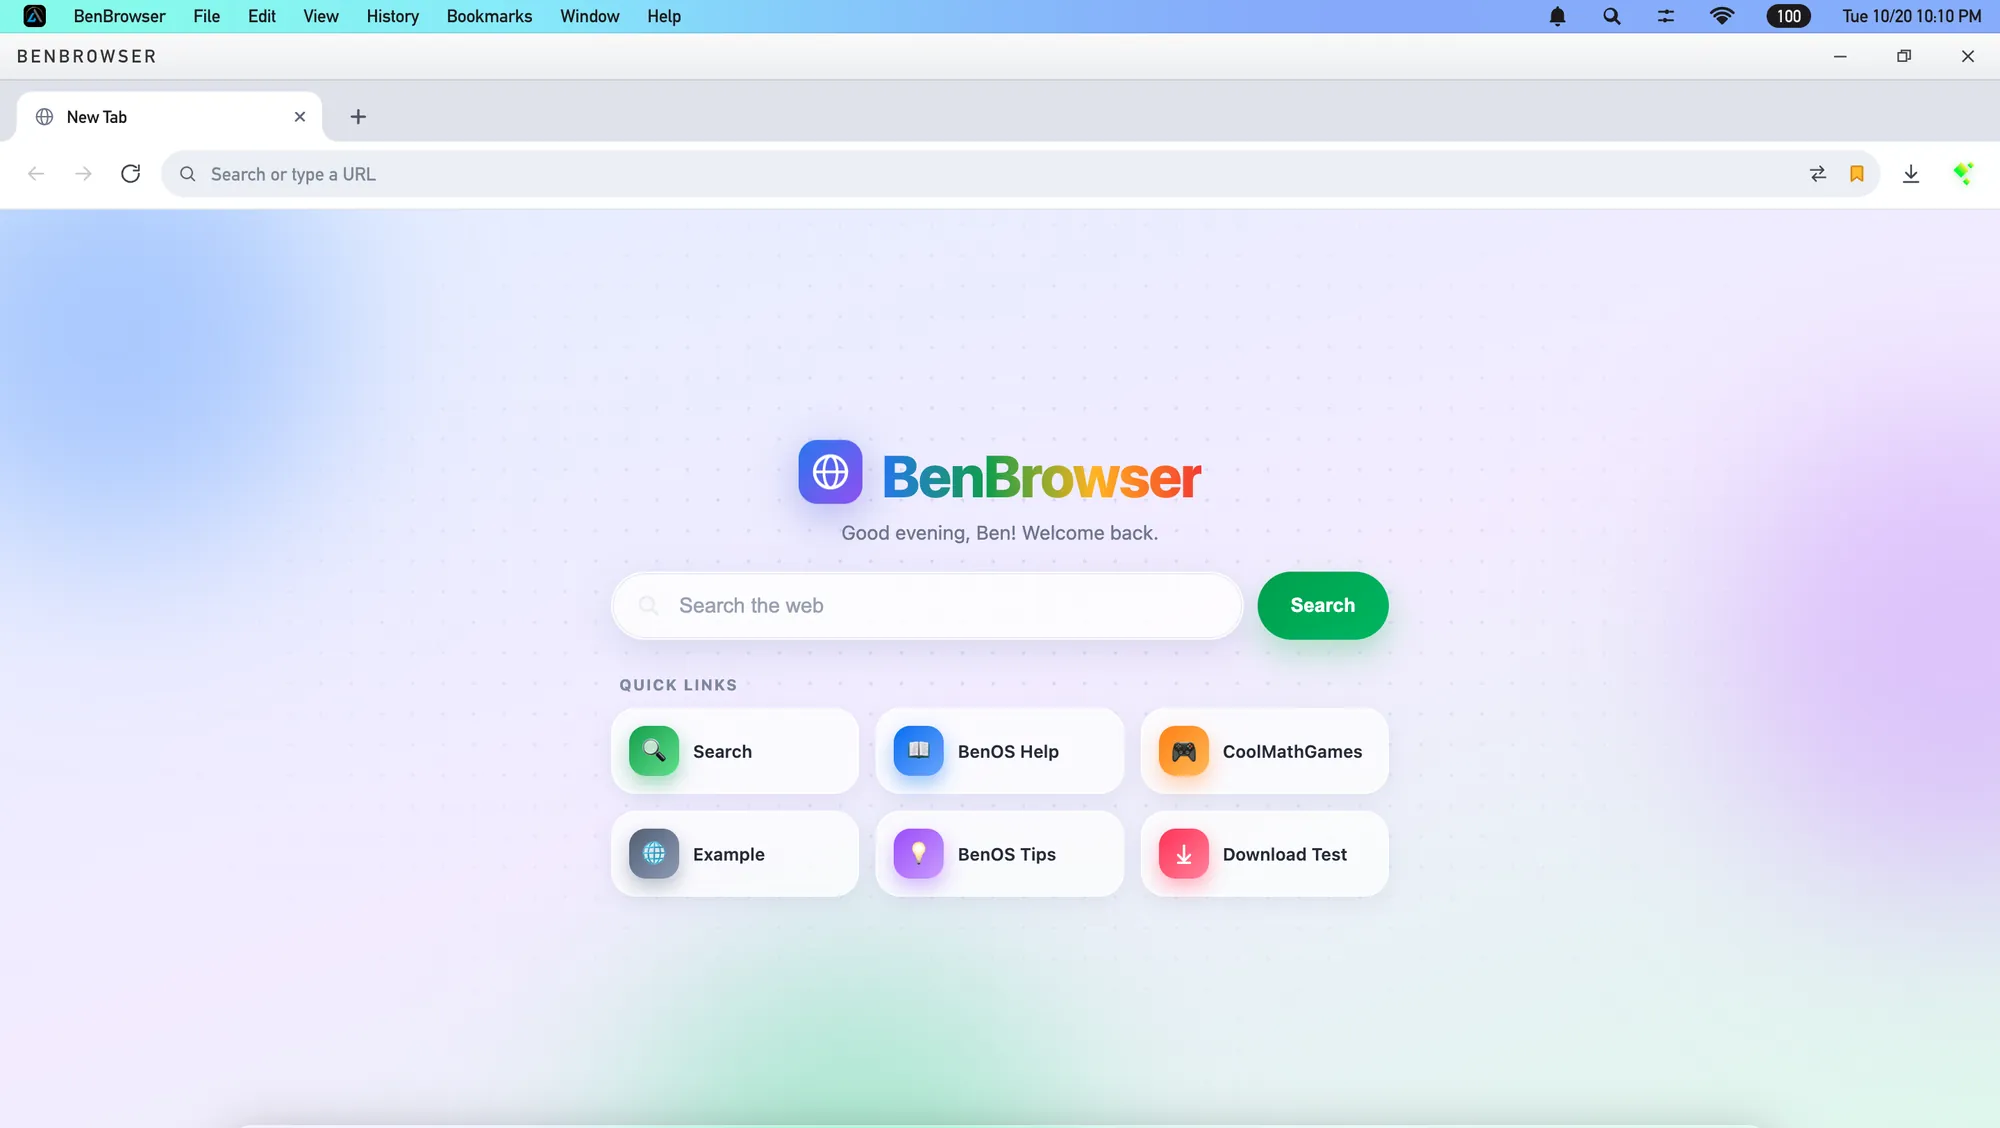Open the Window menu
This screenshot has width=2000, height=1128.
tap(590, 16)
